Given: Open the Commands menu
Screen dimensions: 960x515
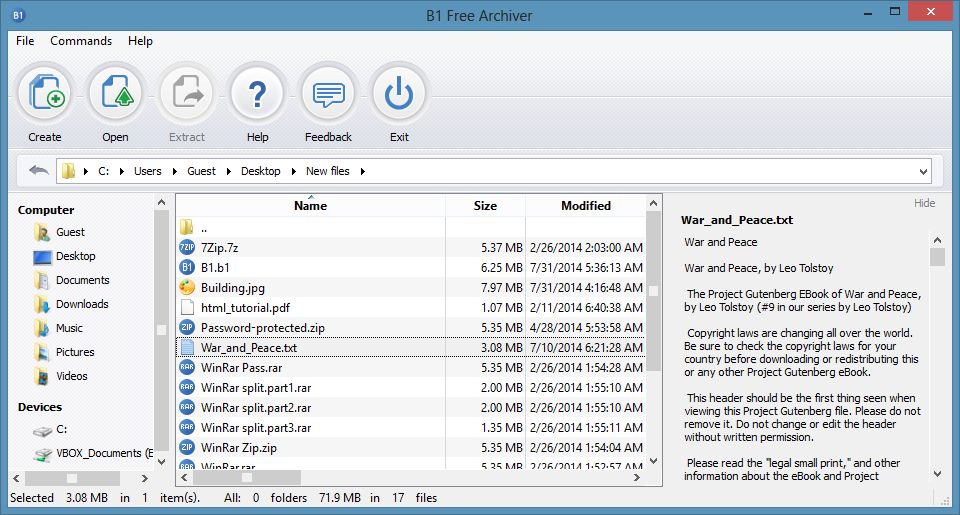Looking at the screenshot, I should (81, 41).
